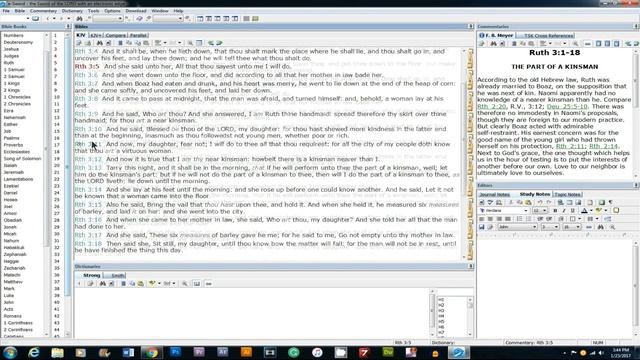Open the John book dropdown in Editors

[535, 227]
